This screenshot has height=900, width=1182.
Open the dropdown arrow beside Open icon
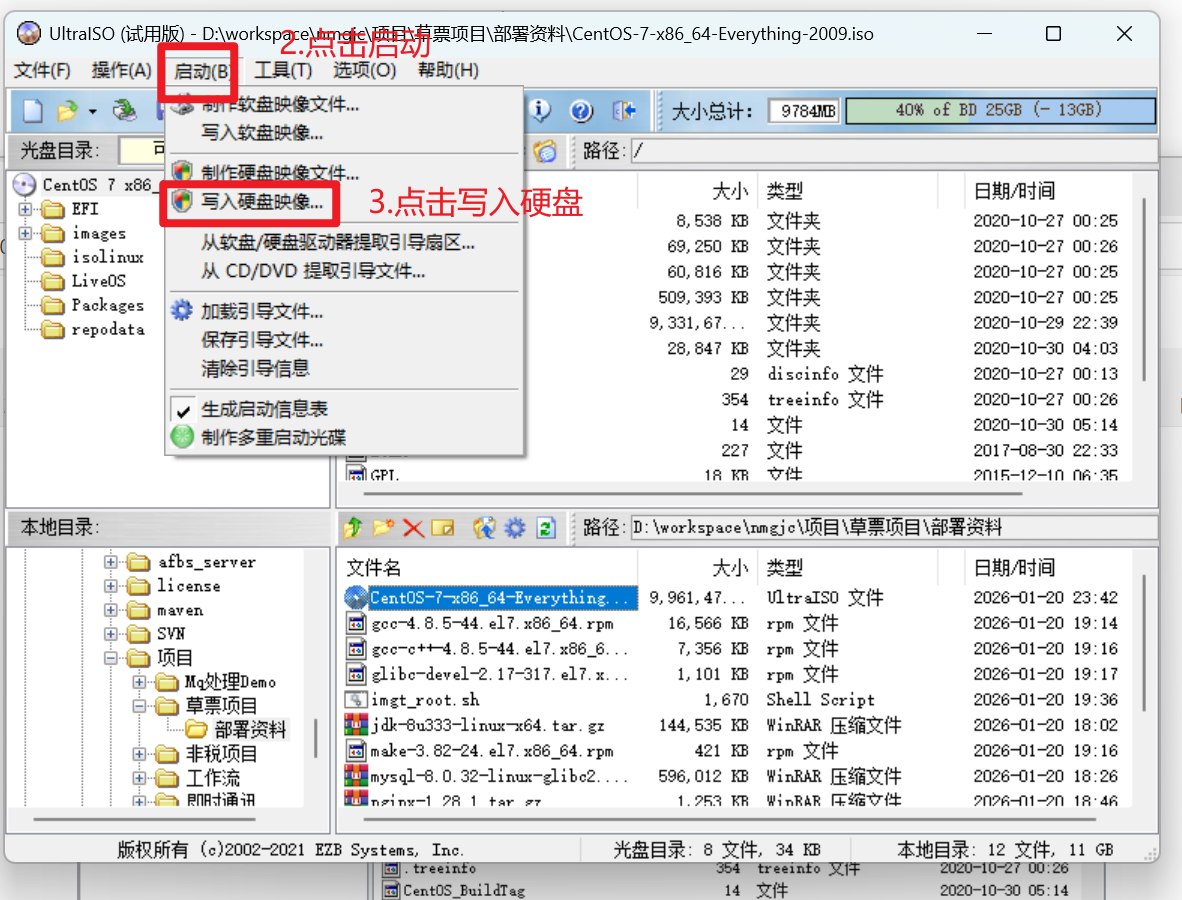pos(93,112)
